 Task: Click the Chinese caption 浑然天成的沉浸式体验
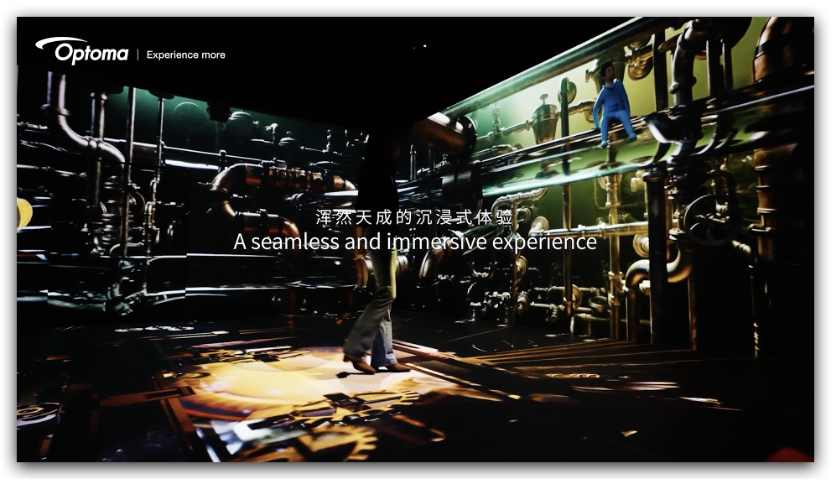414,217
